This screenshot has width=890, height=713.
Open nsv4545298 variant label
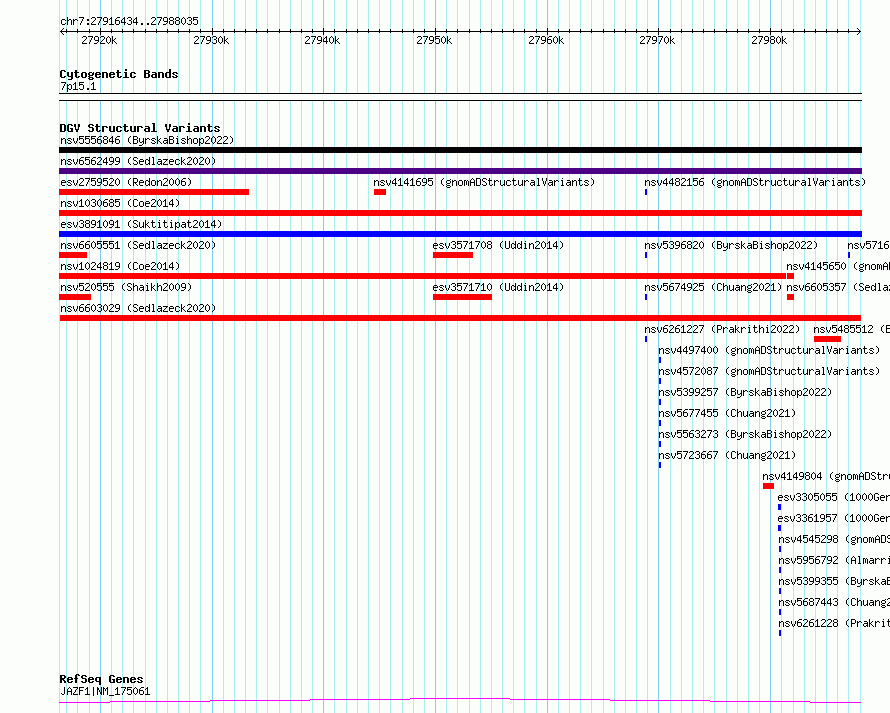[x=834, y=539]
